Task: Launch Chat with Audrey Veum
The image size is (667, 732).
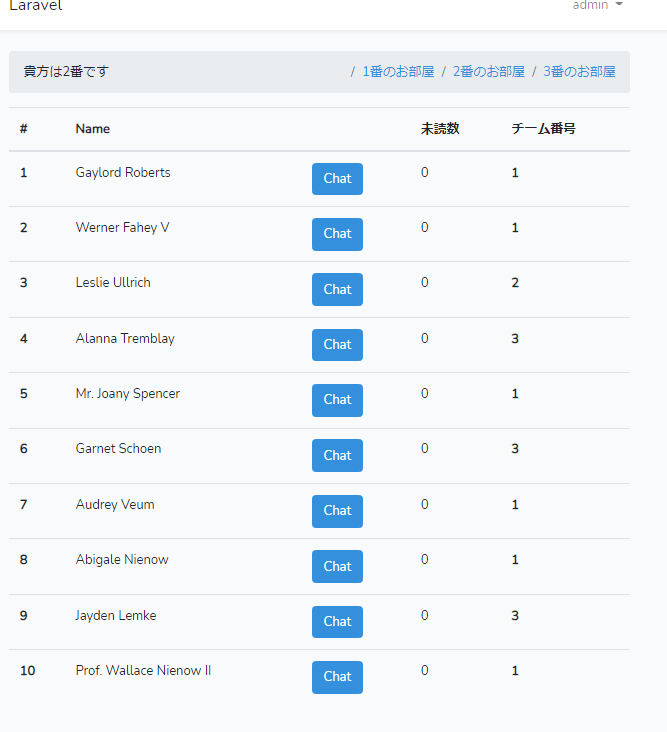Action: point(337,511)
